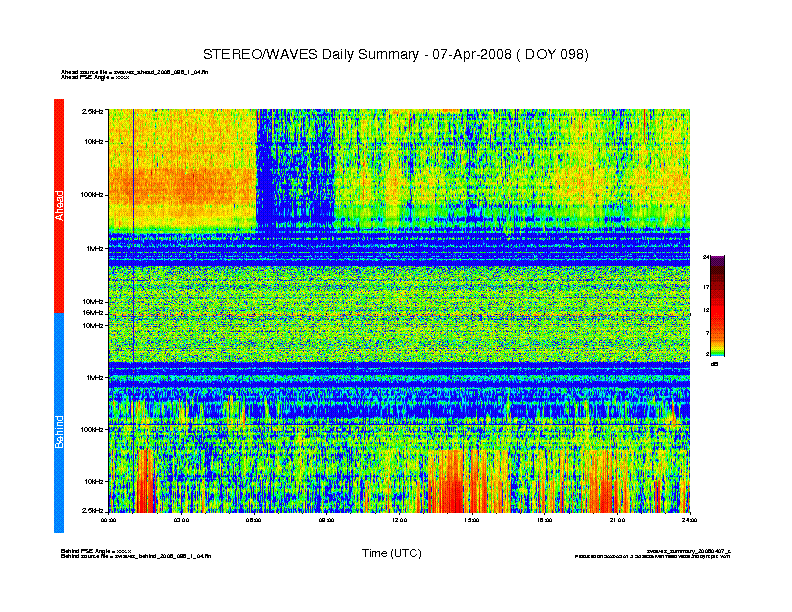Click the '09:00' time tick label
Image resolution: width=792 pixels, height=612 pixels.
click(x=326, y=520)
